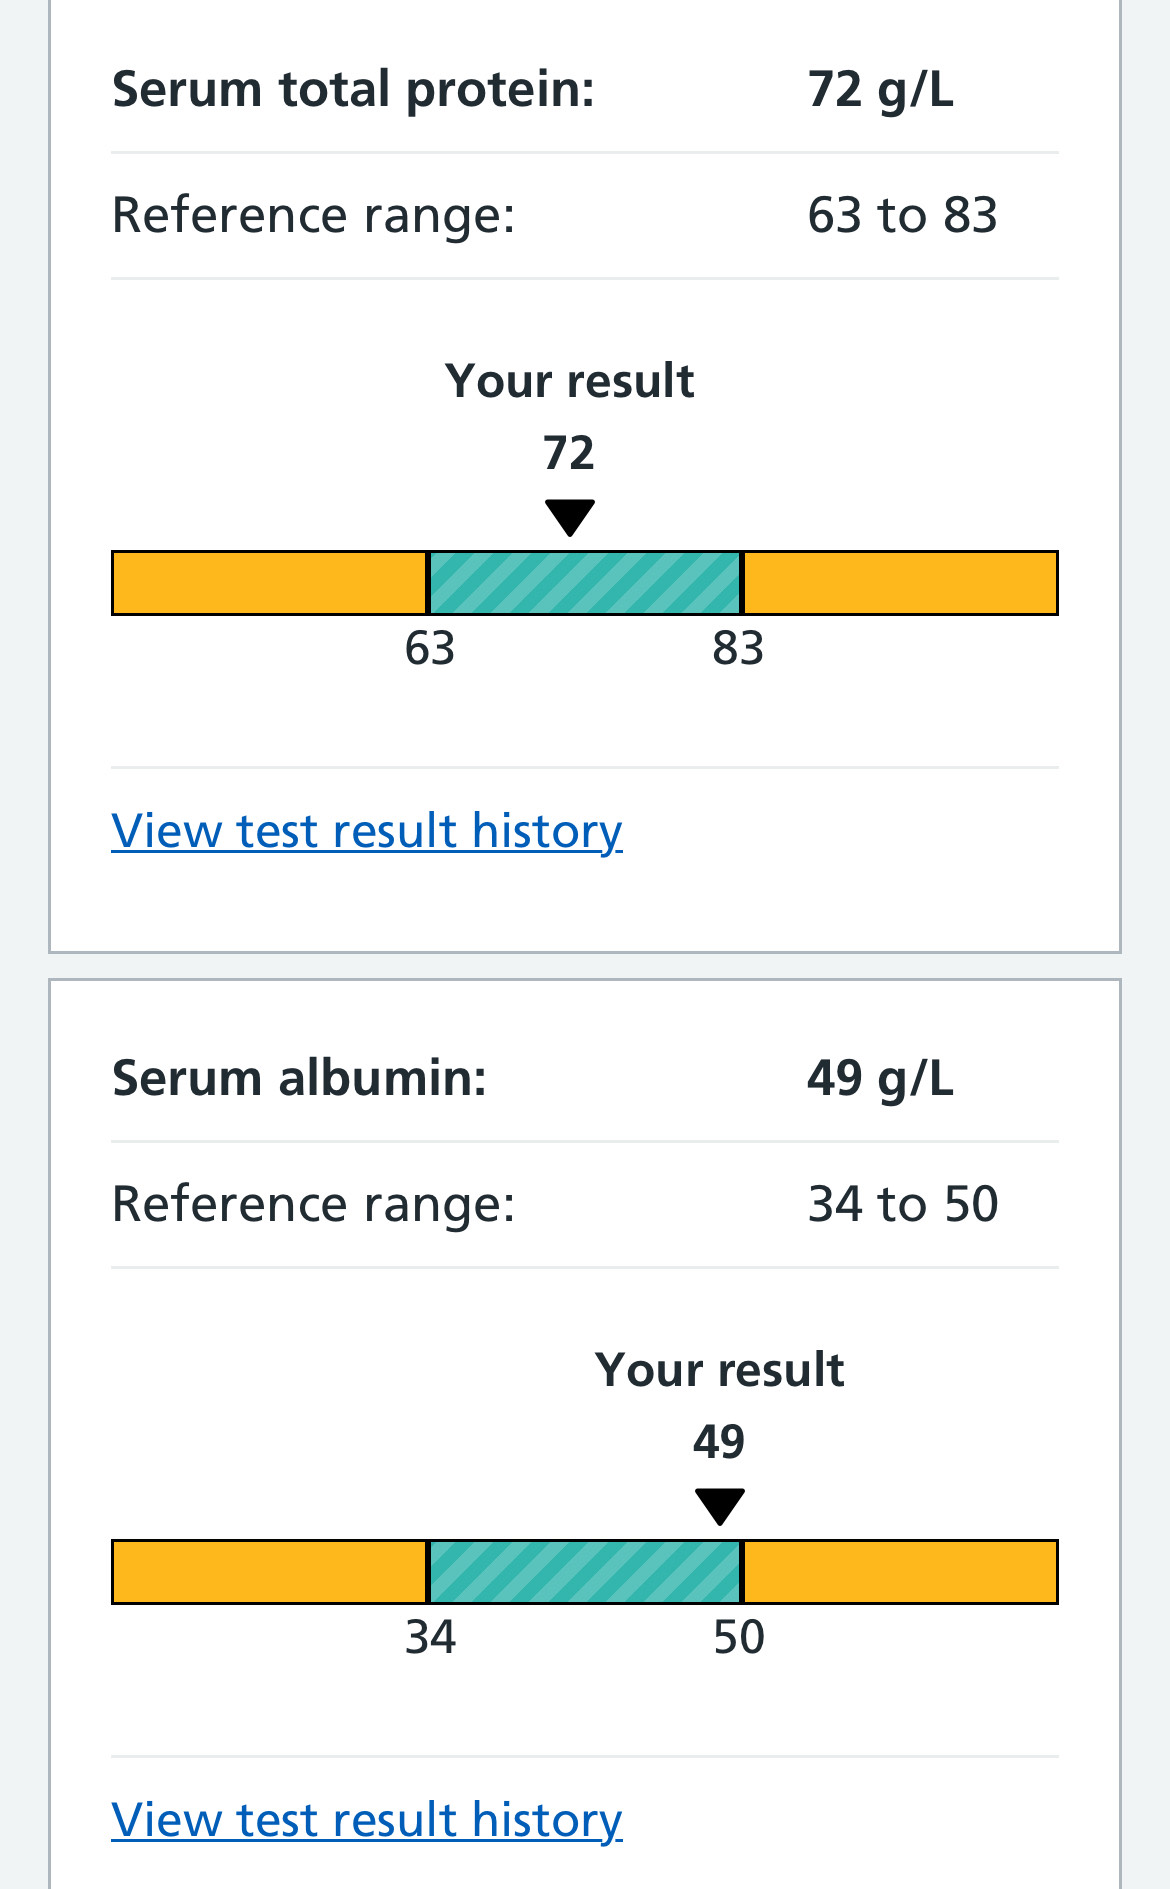
Task: Click the 63 lower limit label under bar
Action: 430,648
